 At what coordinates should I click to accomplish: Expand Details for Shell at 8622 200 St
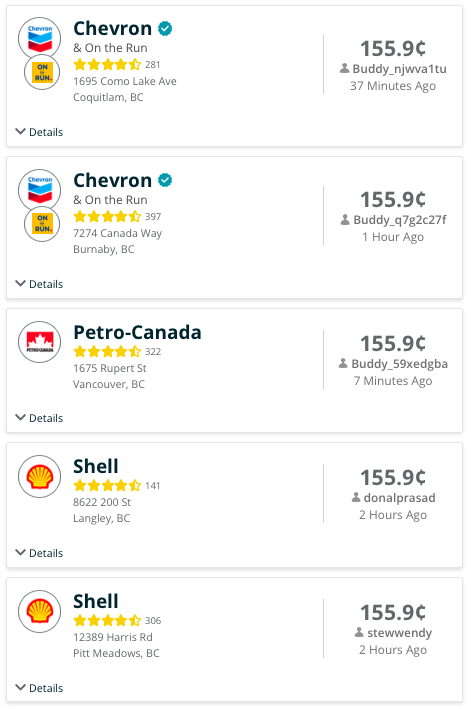coord(39,553)
